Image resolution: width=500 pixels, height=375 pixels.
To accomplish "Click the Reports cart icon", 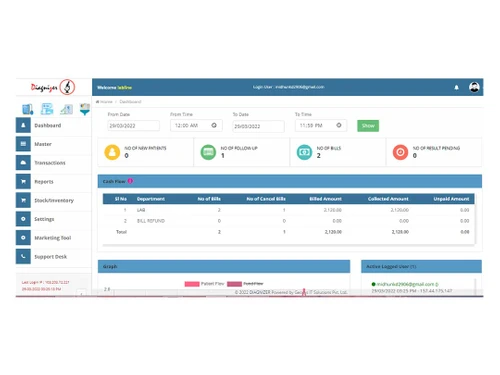I will 23,182.
